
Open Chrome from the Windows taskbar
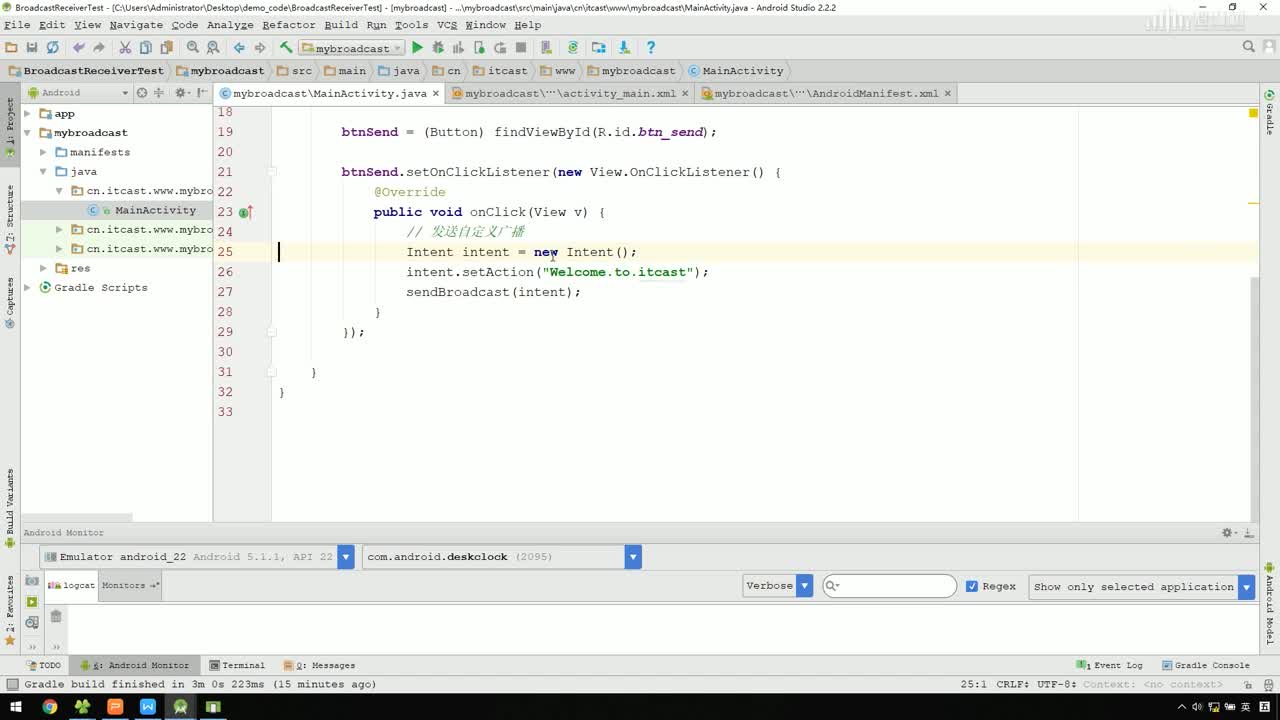tap(49, 707)
